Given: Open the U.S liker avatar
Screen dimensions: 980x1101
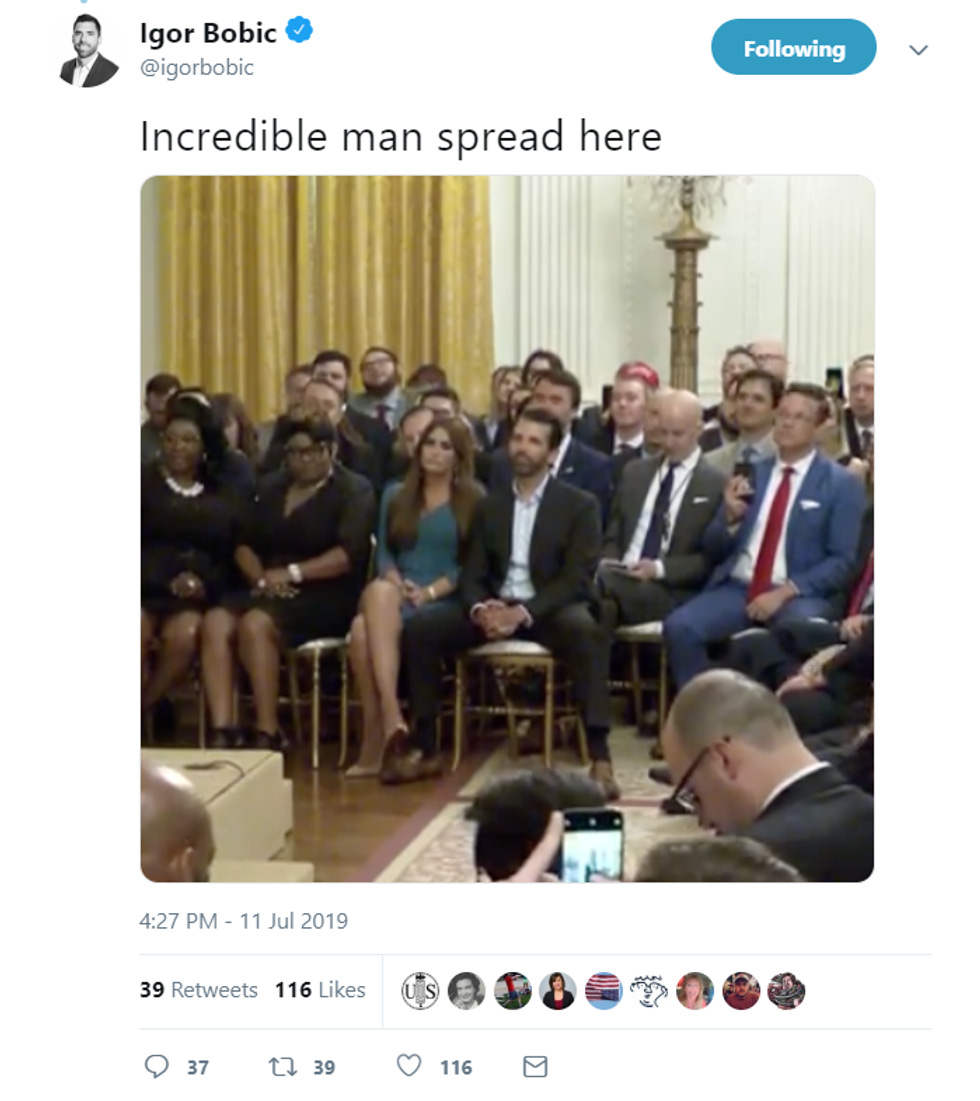Looking at the screenshot, I should pyautogui.click(x=420, y=991).
